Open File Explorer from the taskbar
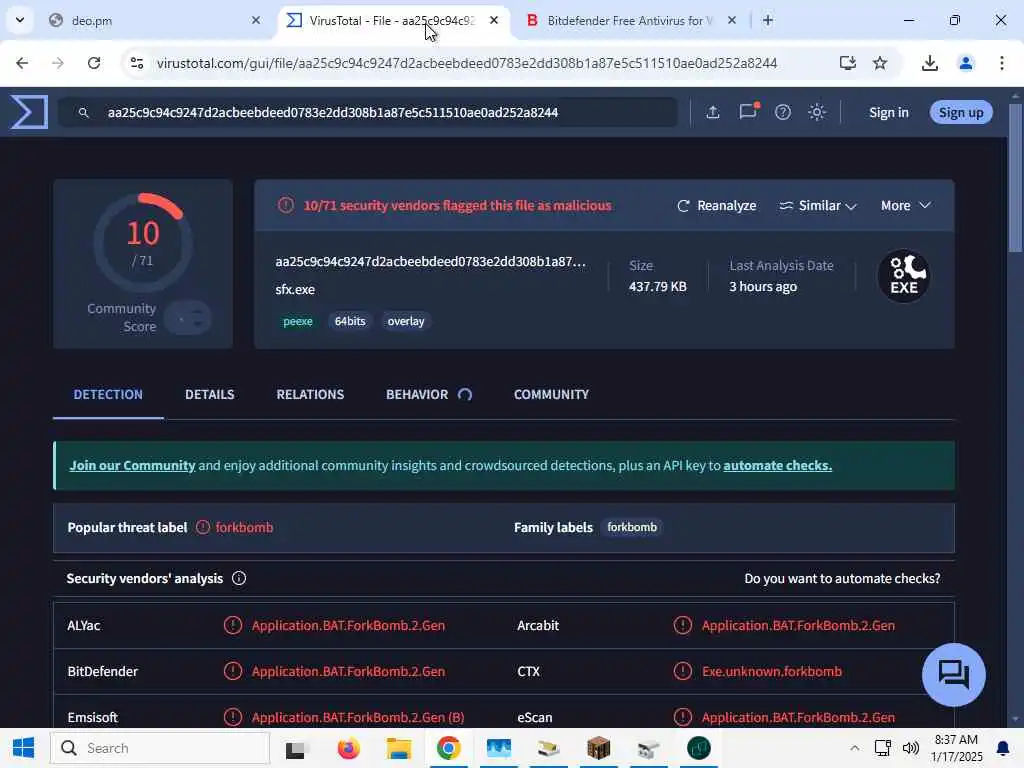The height and width of the screenshot is (768, 1024). [x=398, y=748]
